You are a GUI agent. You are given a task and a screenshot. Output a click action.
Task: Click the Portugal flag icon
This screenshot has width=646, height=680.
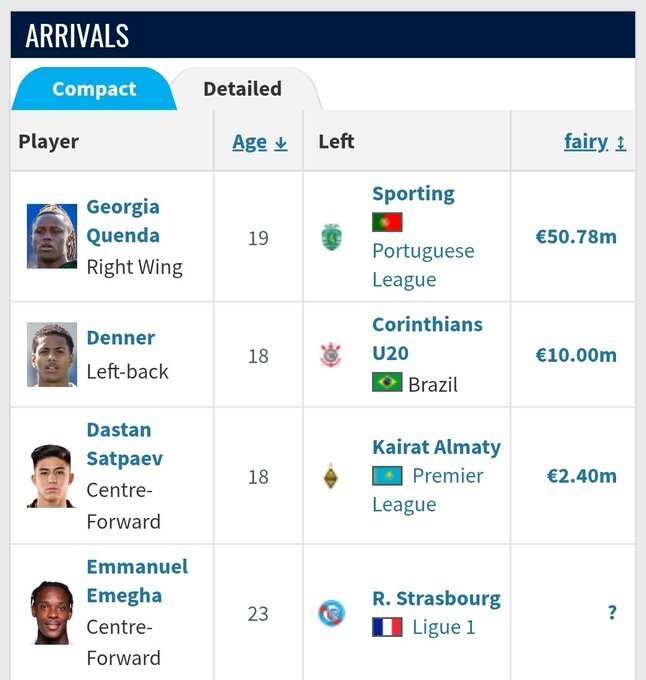387,222
